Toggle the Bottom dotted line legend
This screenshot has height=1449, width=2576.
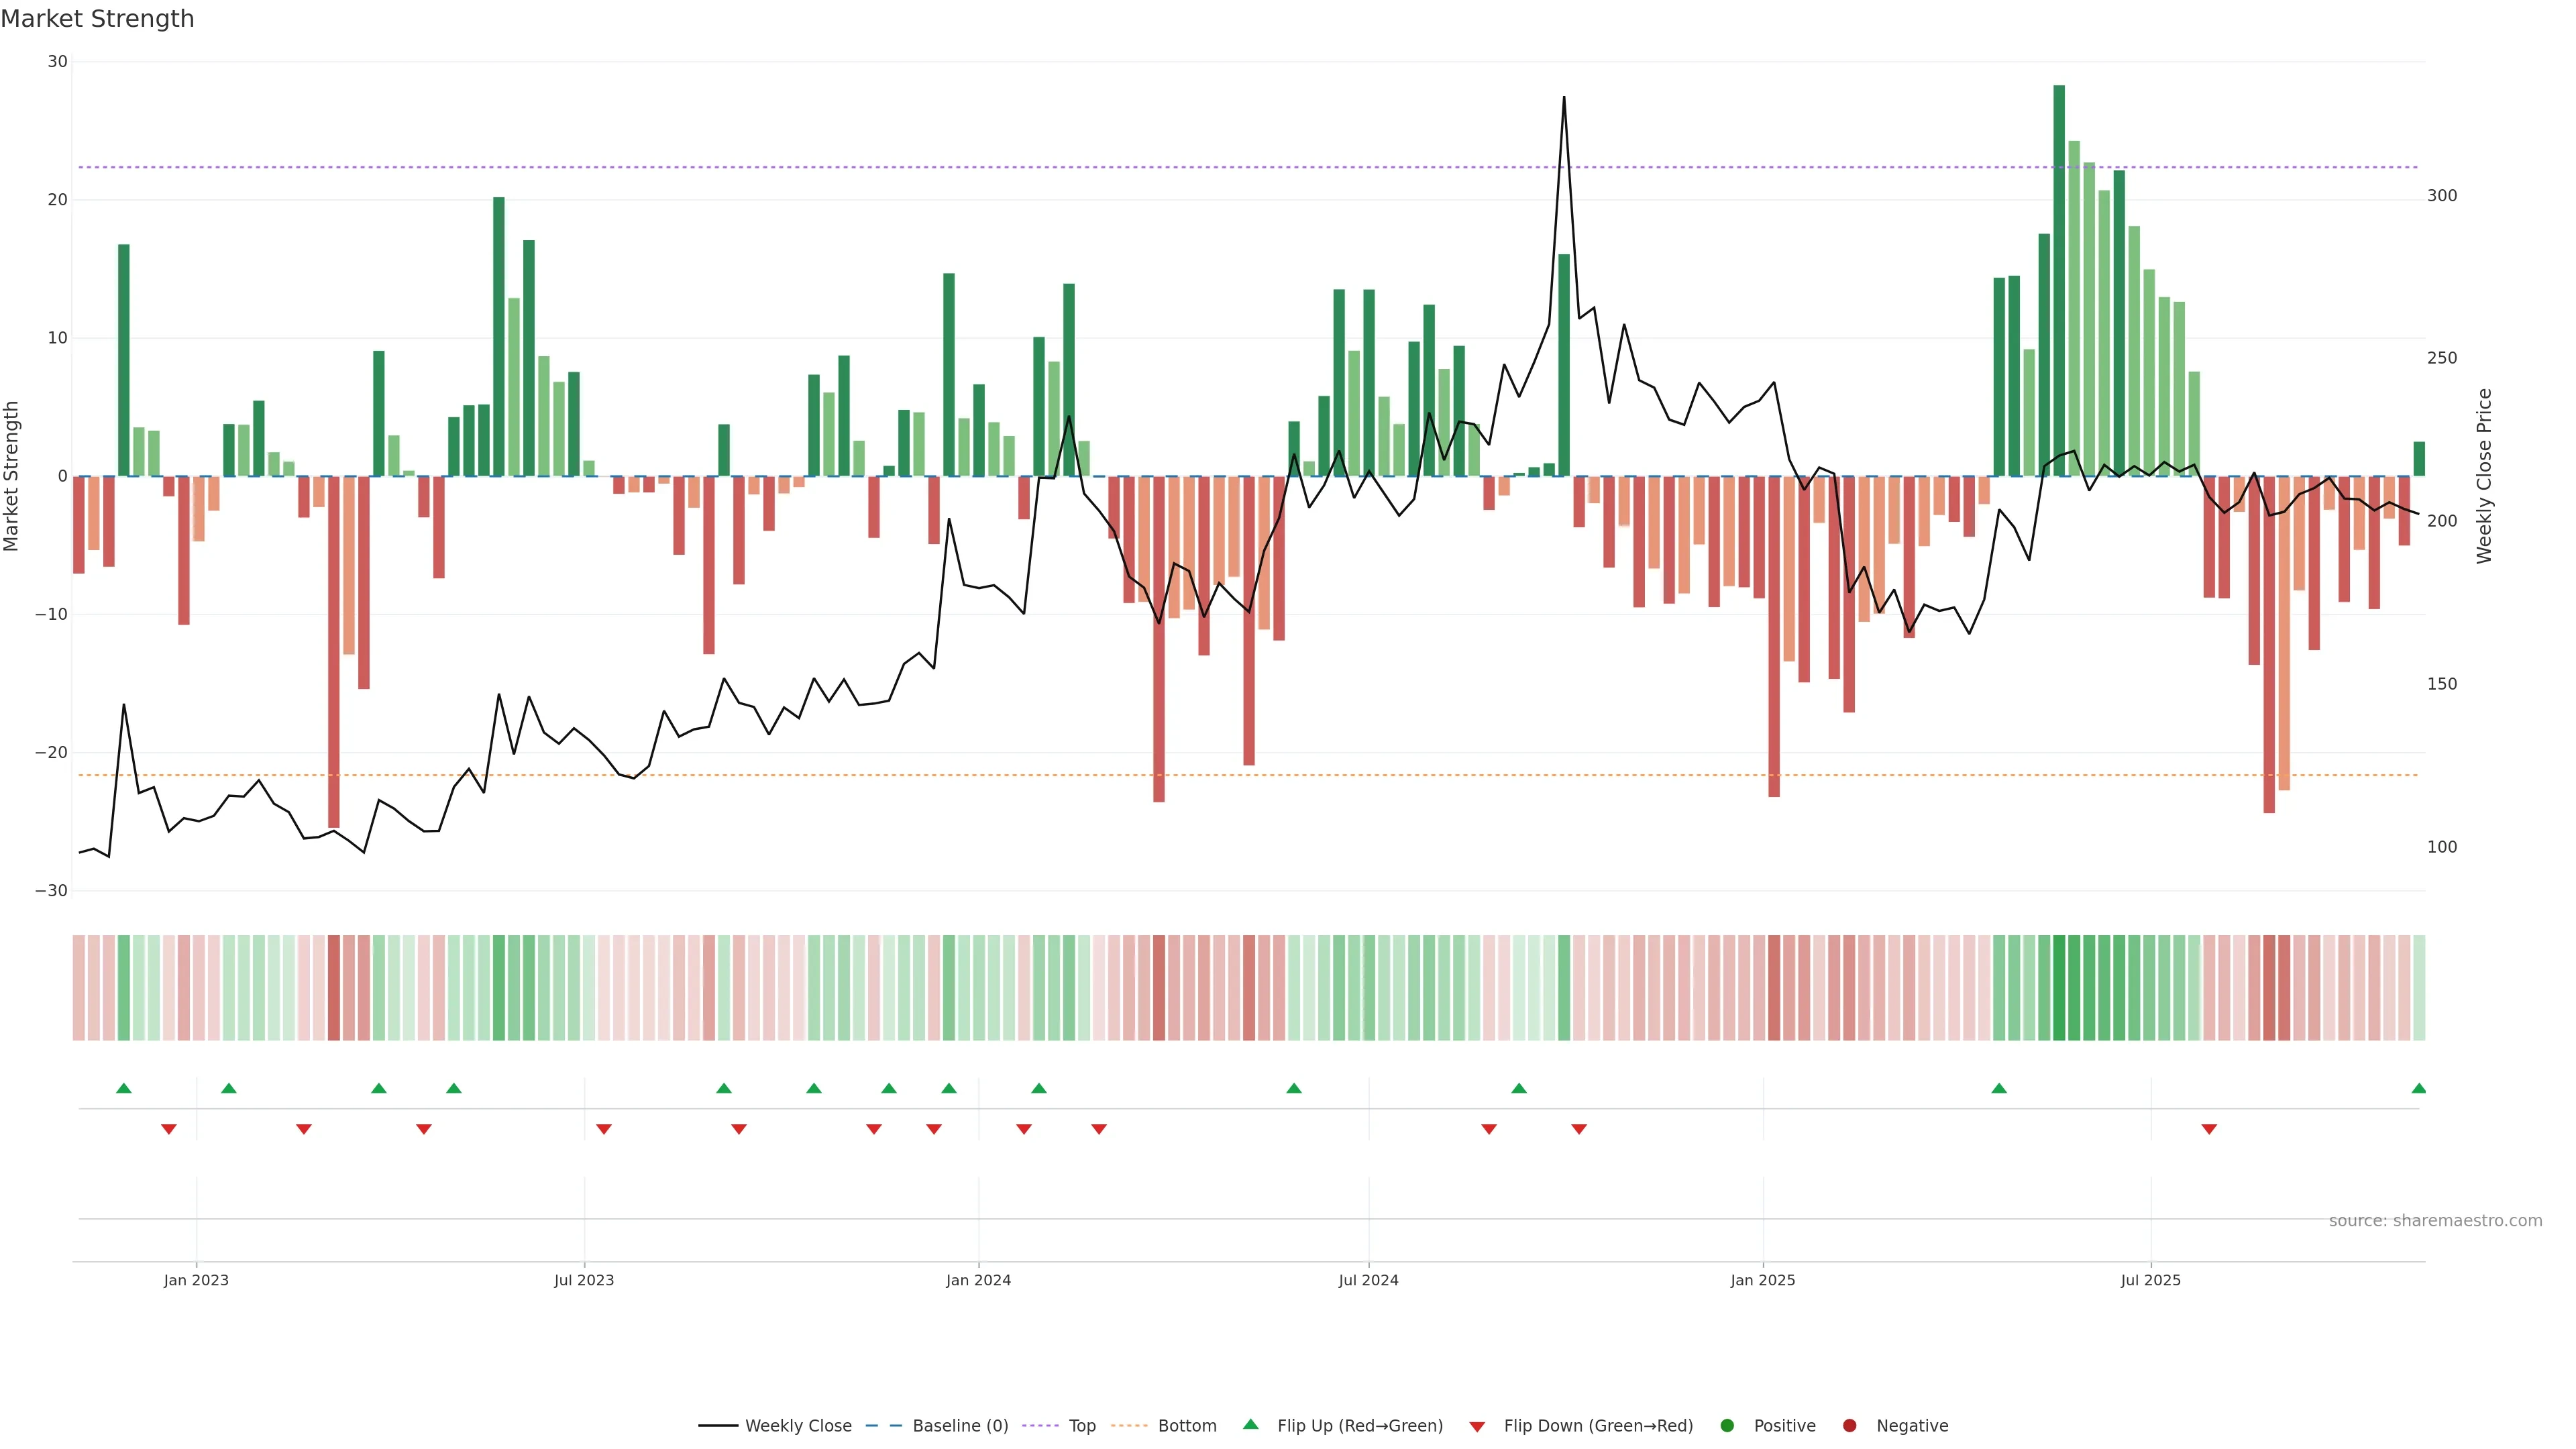[x=1129, y=1425]
